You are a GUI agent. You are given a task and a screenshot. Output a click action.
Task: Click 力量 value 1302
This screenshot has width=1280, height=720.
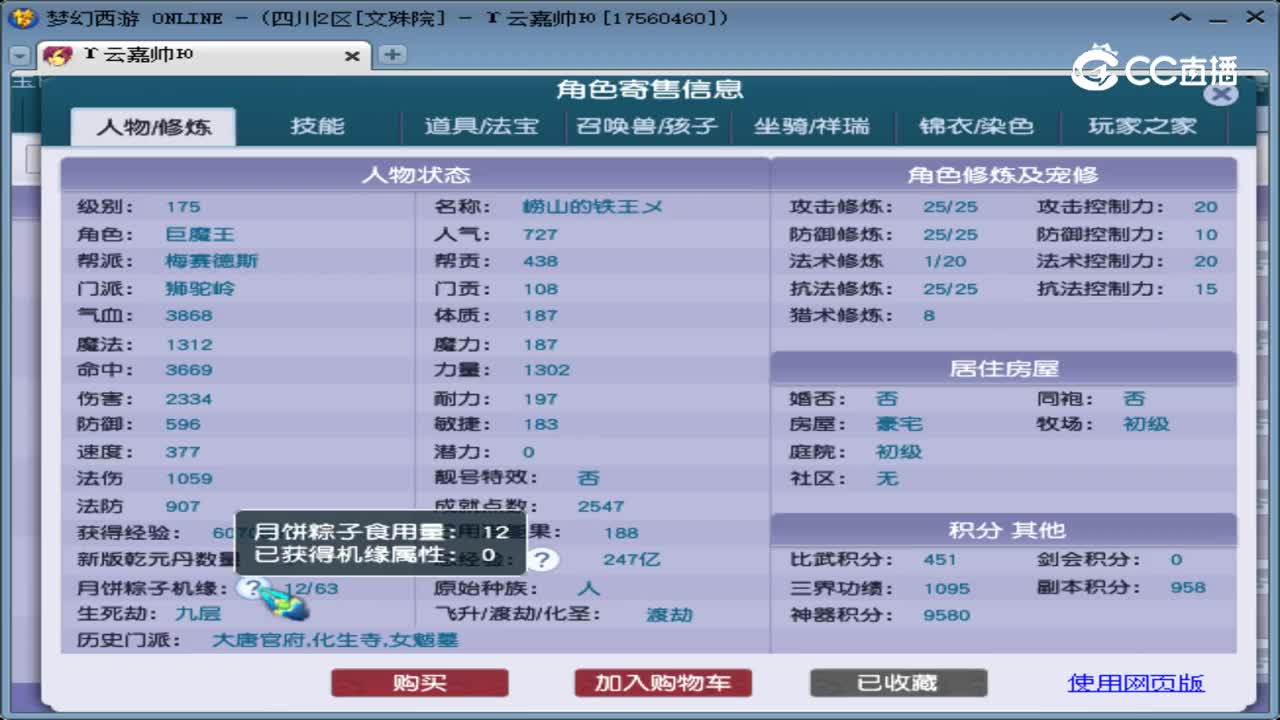pyautogui.click(x=546, y=370)
